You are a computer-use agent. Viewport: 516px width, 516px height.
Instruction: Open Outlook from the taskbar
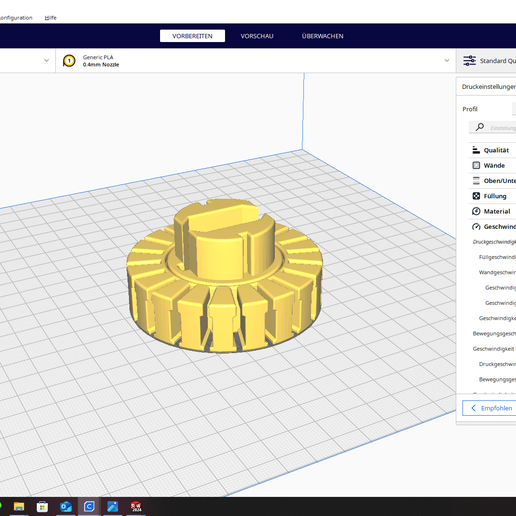(x=66, y=507)
